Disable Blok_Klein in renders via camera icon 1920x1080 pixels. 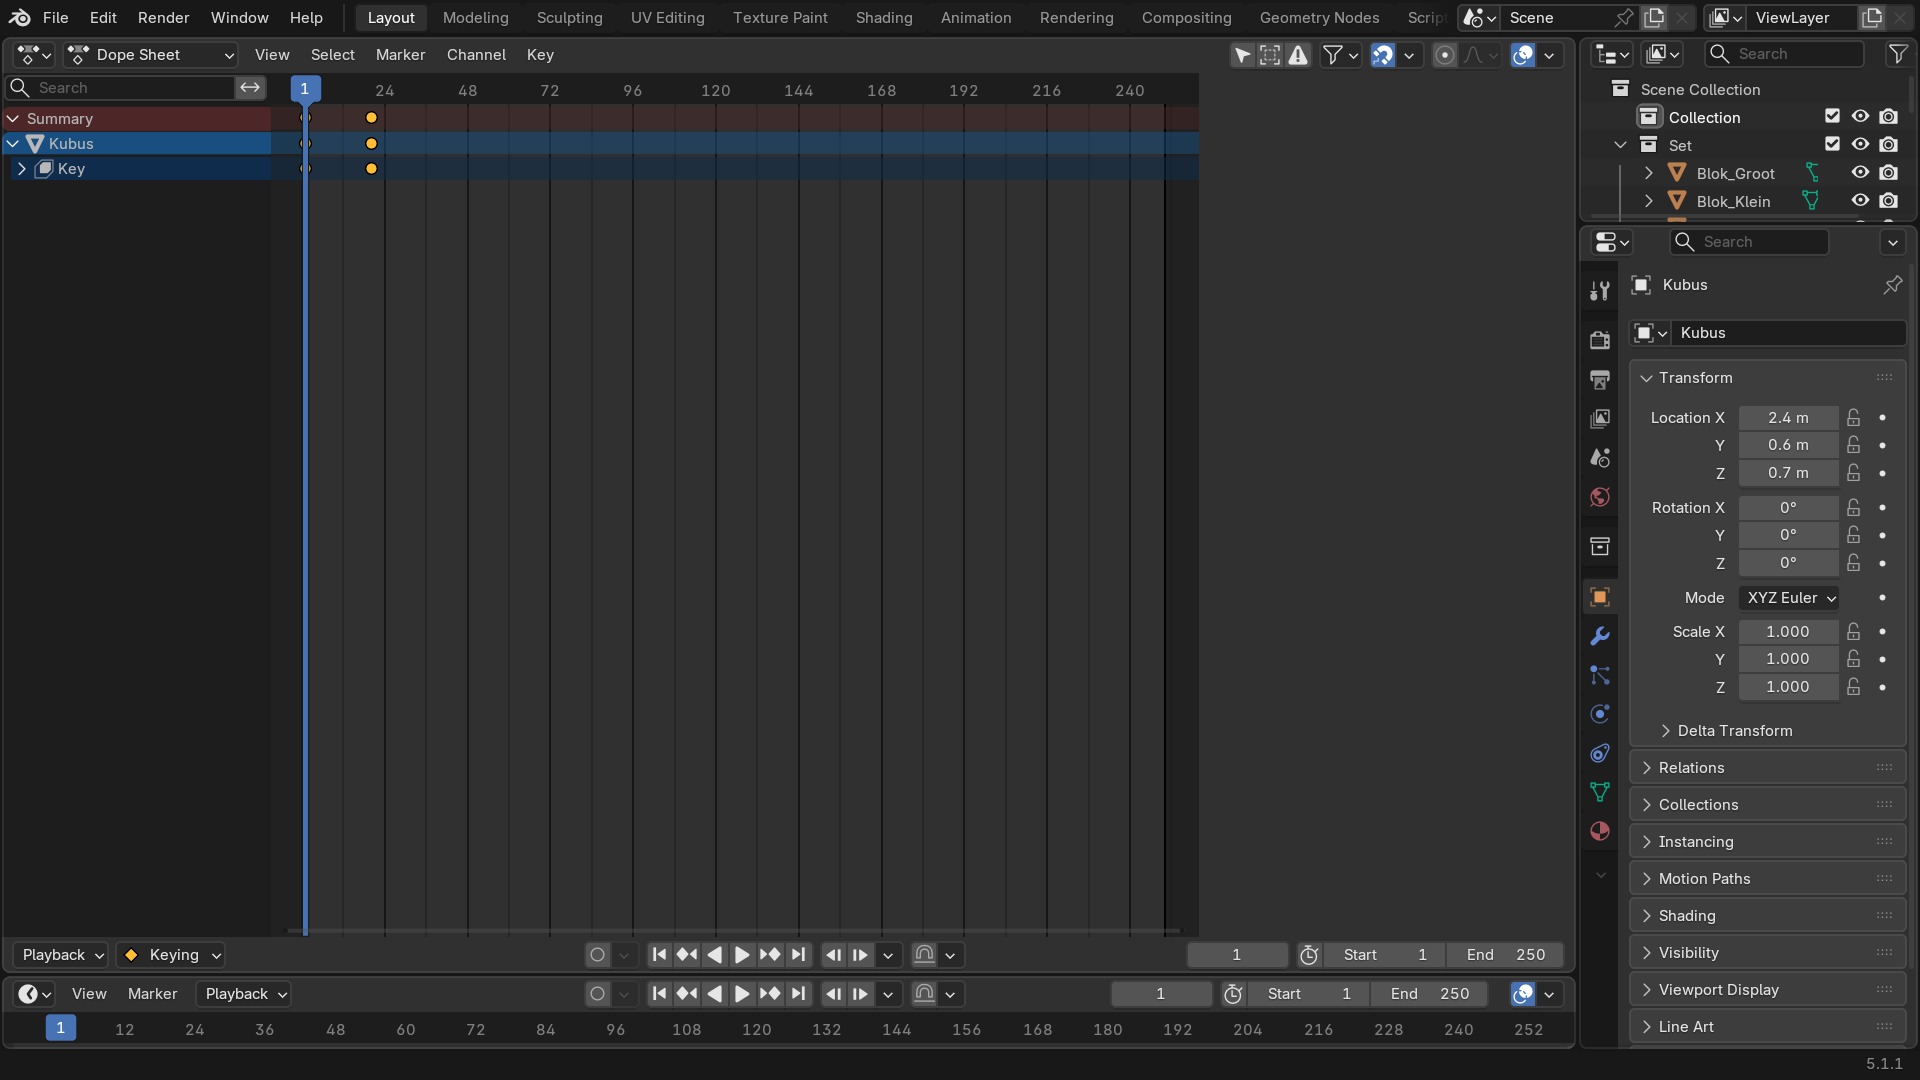click(1888, 201)
